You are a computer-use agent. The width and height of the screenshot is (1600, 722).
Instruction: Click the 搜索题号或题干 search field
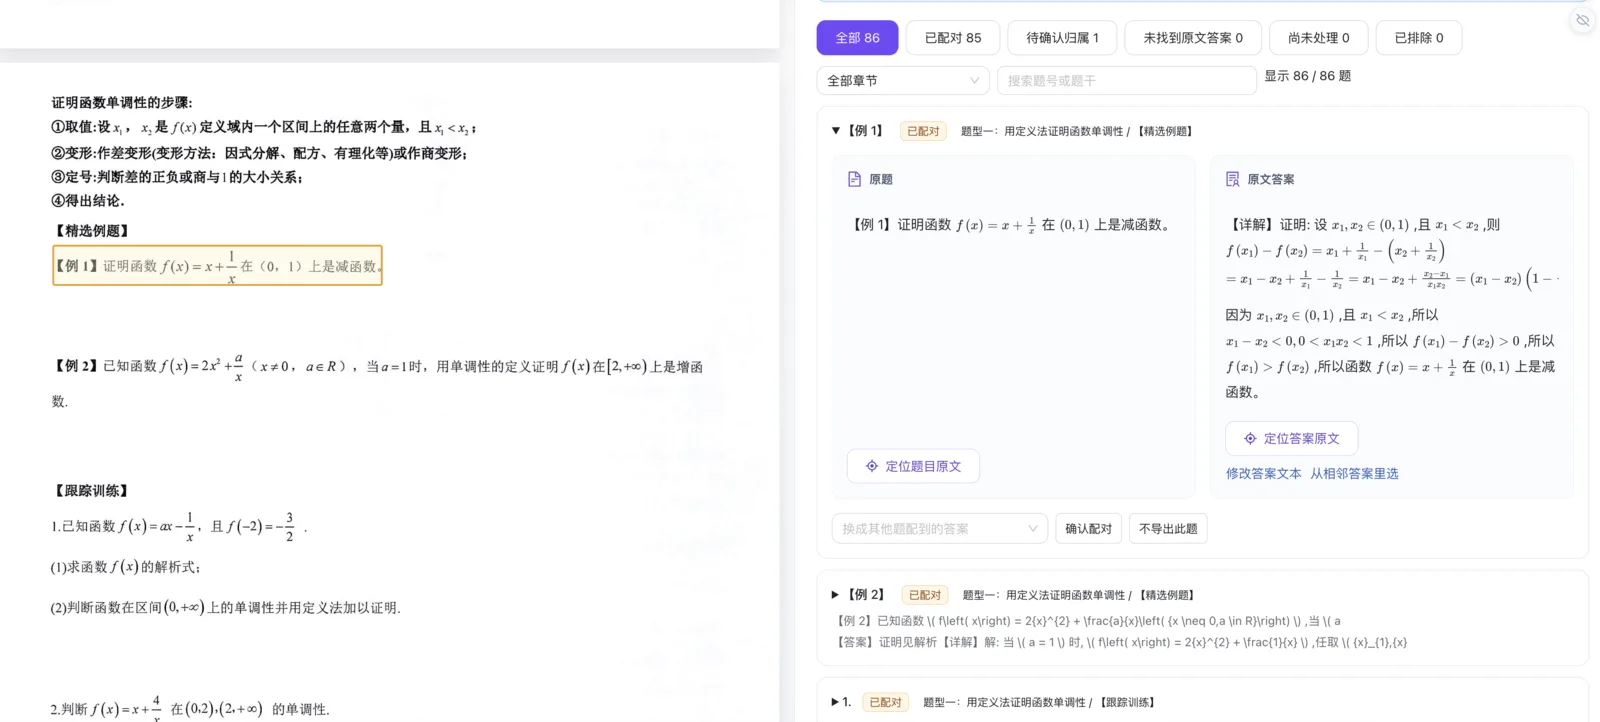[x=1127, y=80]
